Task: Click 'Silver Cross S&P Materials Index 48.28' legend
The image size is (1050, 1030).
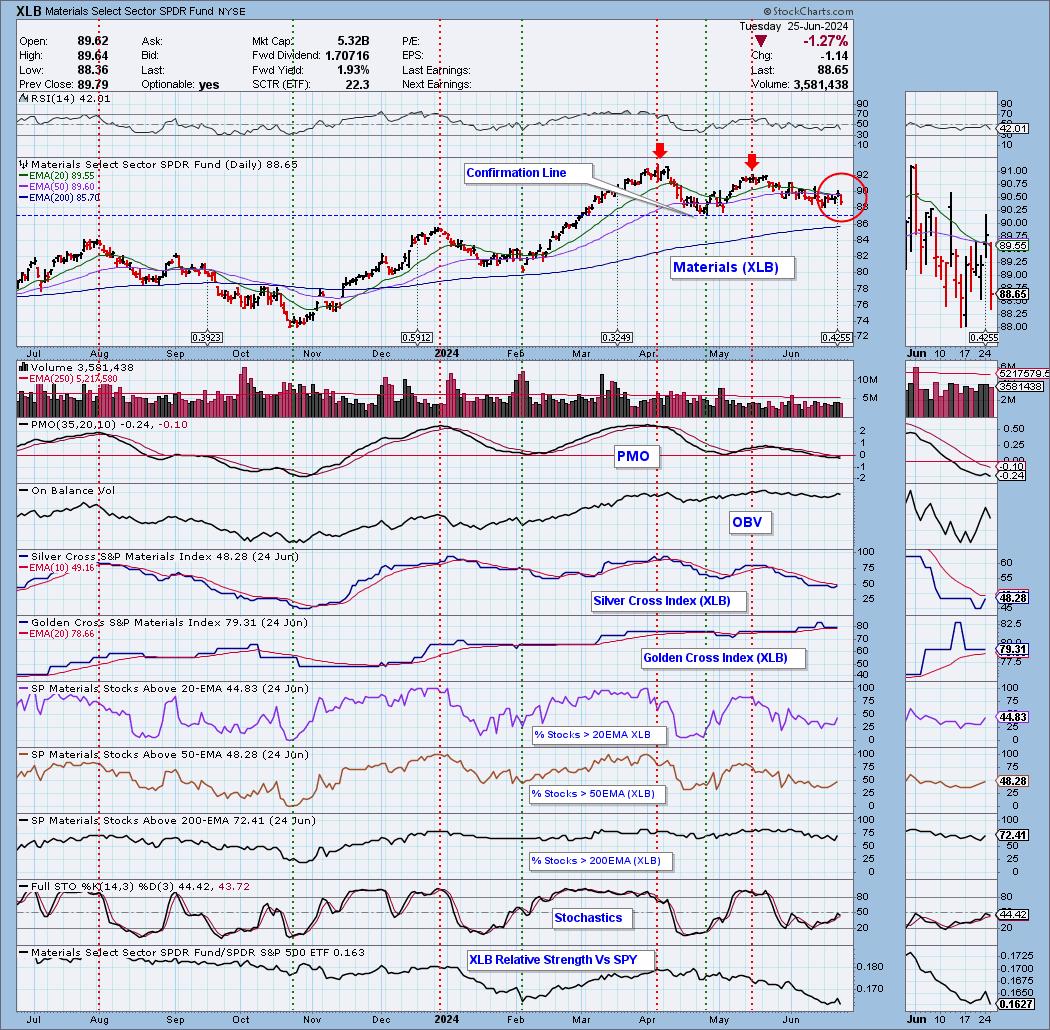Action: [x=159, y=557]
